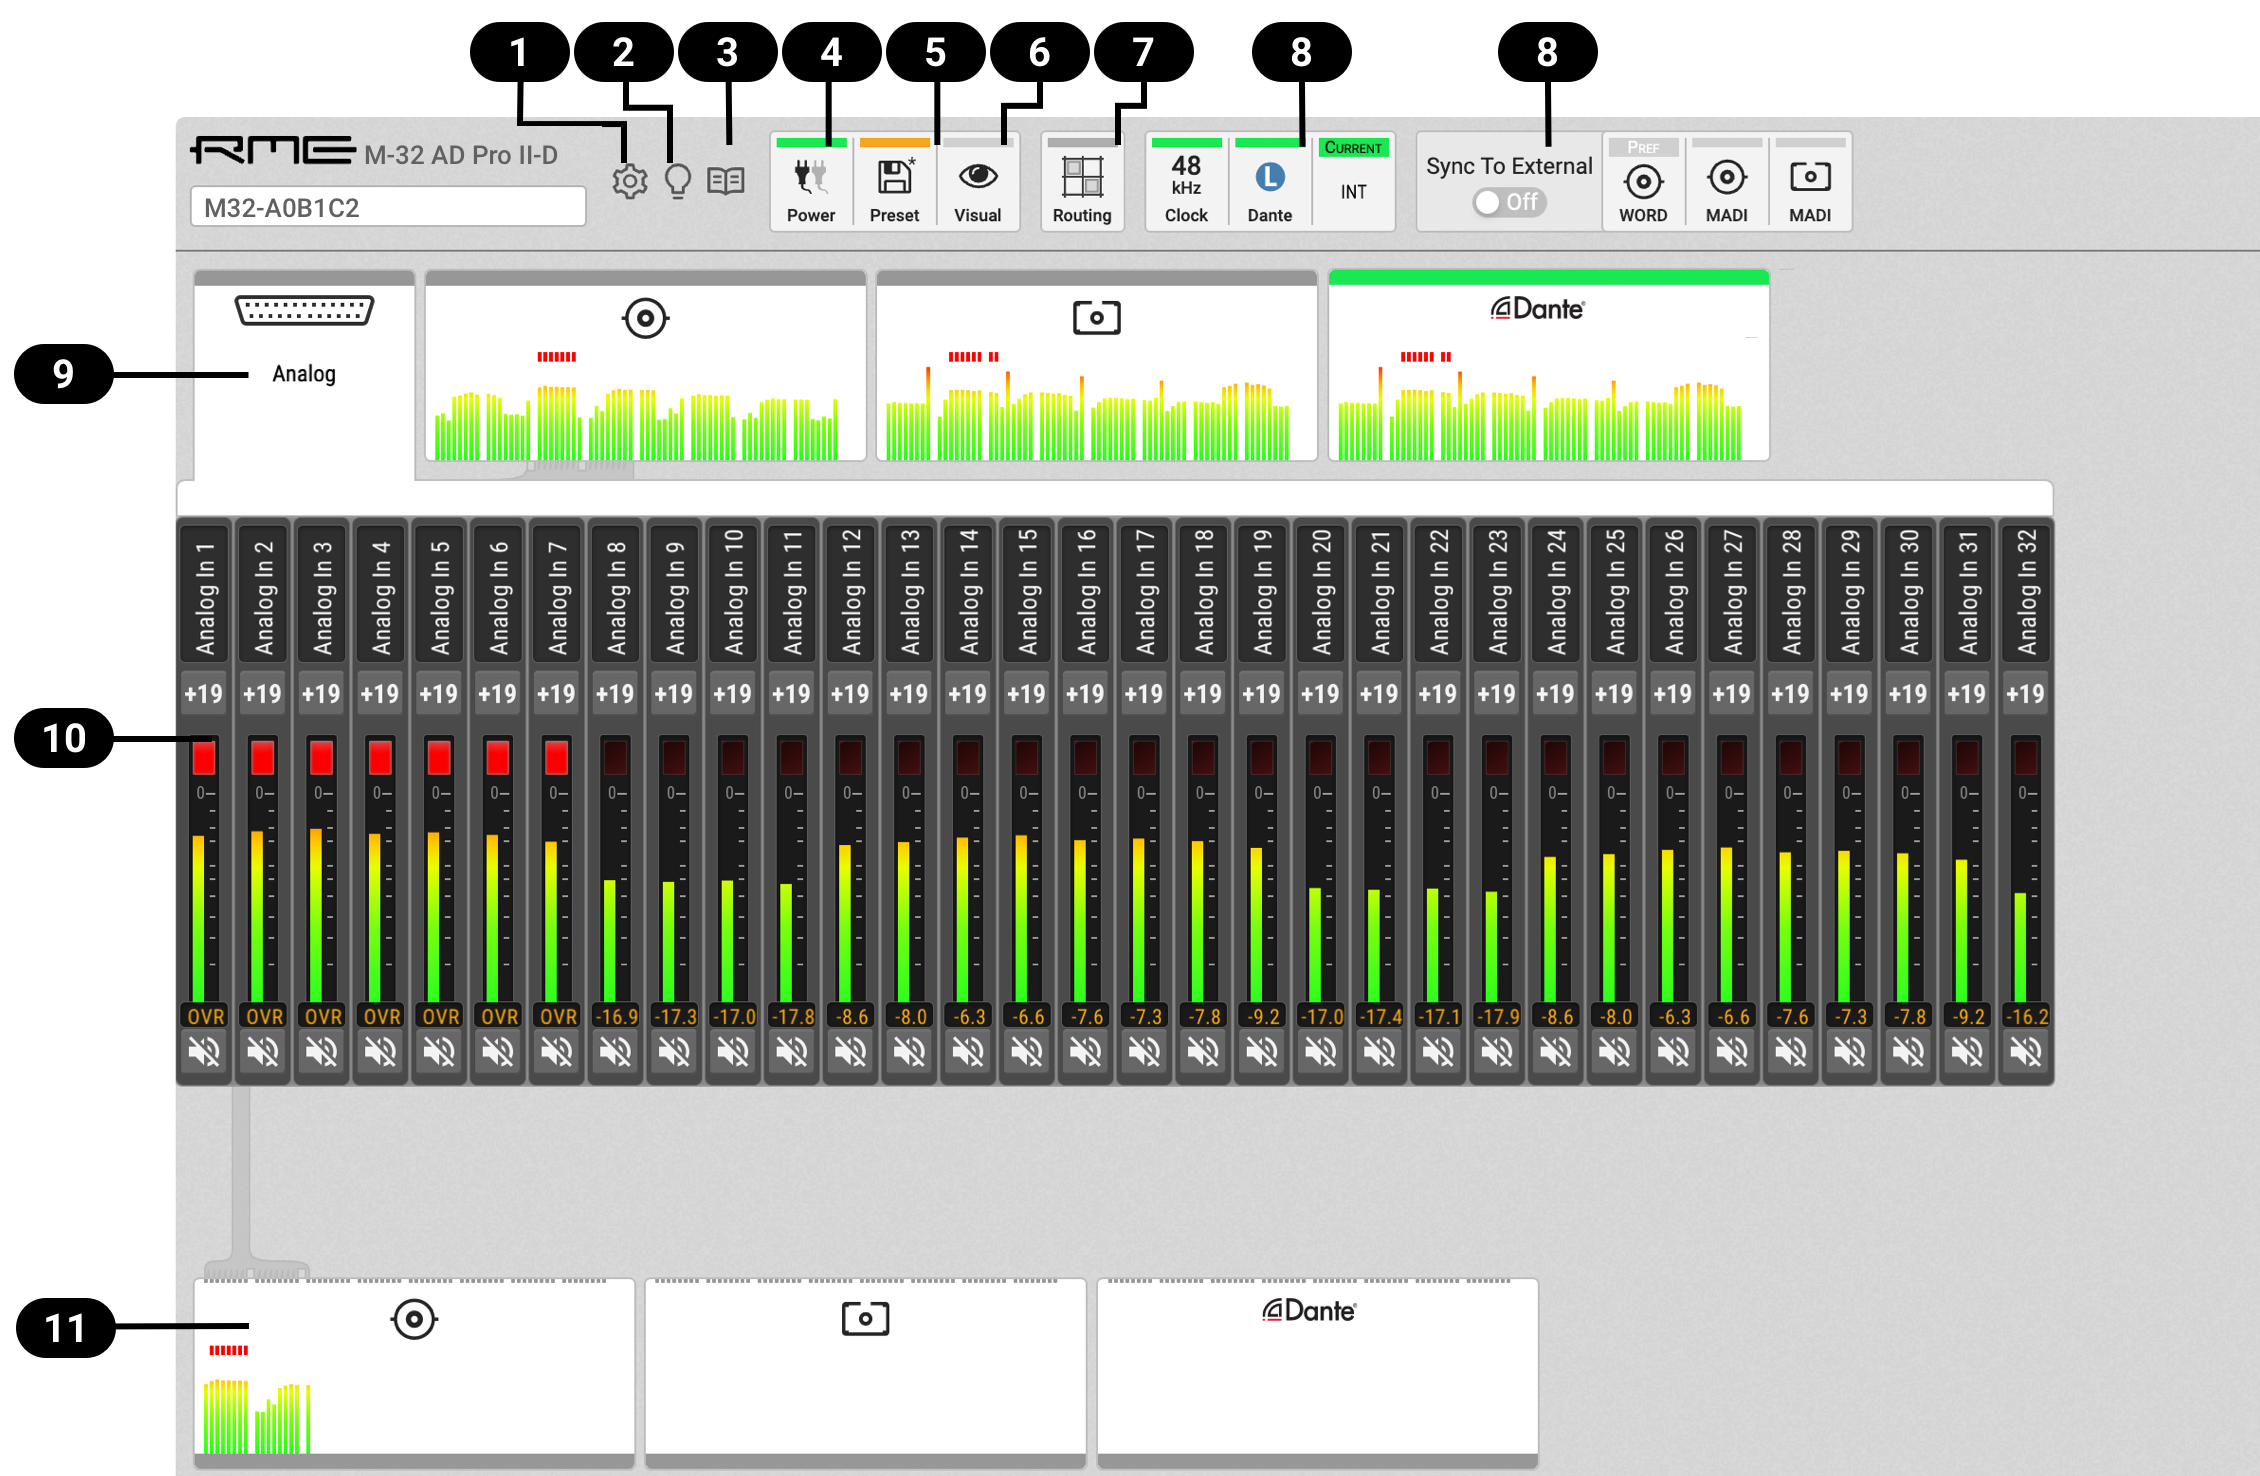Click the level meter of Analog In 28
Viewport: 2260px width, 1476px height.
(x=1789, y=870)
